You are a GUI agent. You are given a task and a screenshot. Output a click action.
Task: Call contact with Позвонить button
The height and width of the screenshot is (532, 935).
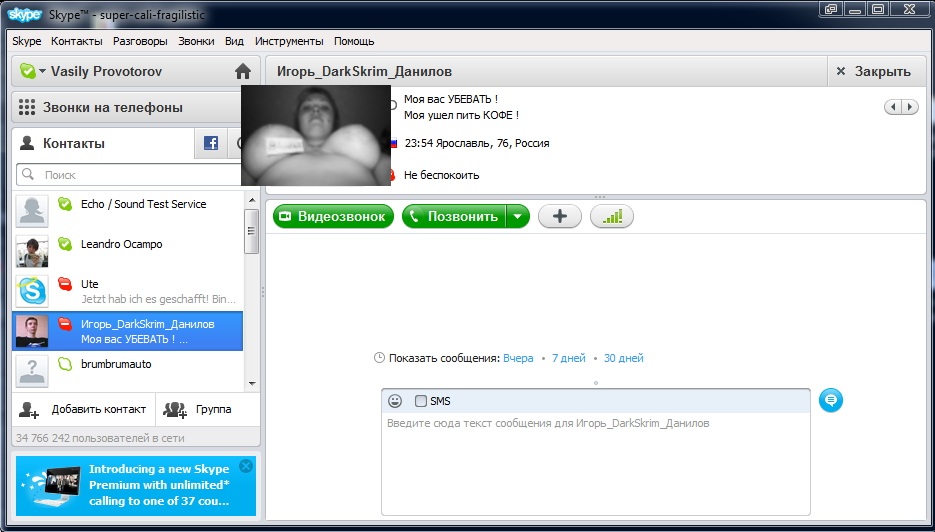click(454, 216)
